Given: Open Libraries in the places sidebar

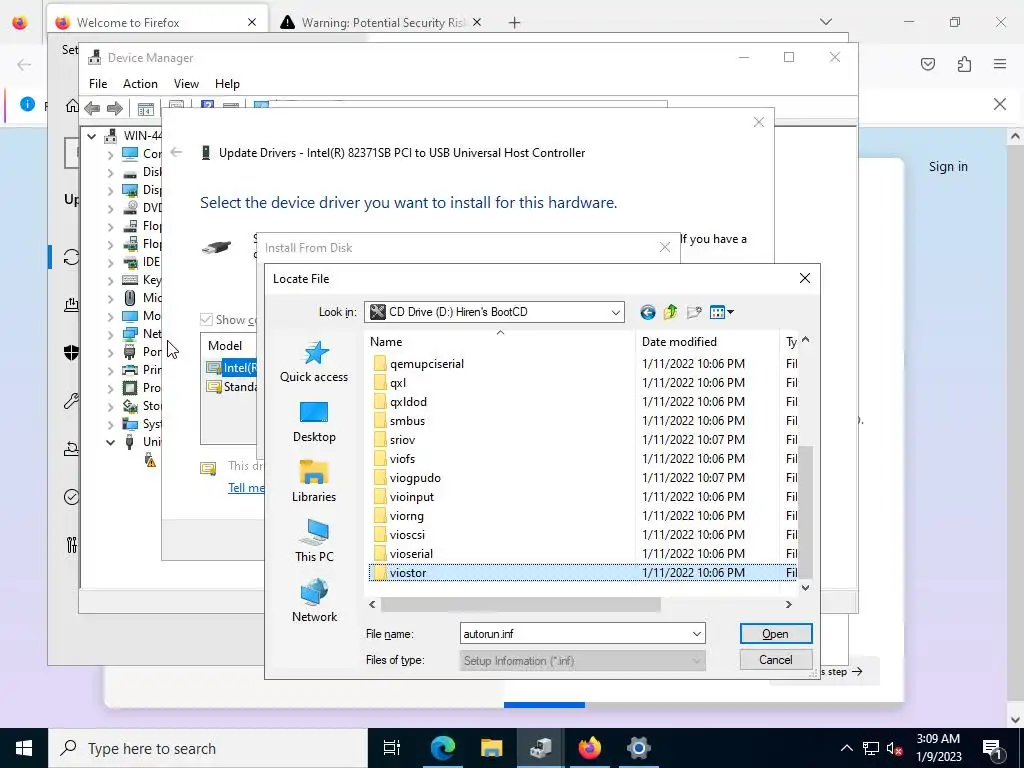Looking at the screenshot, I should tap(314, 482).
